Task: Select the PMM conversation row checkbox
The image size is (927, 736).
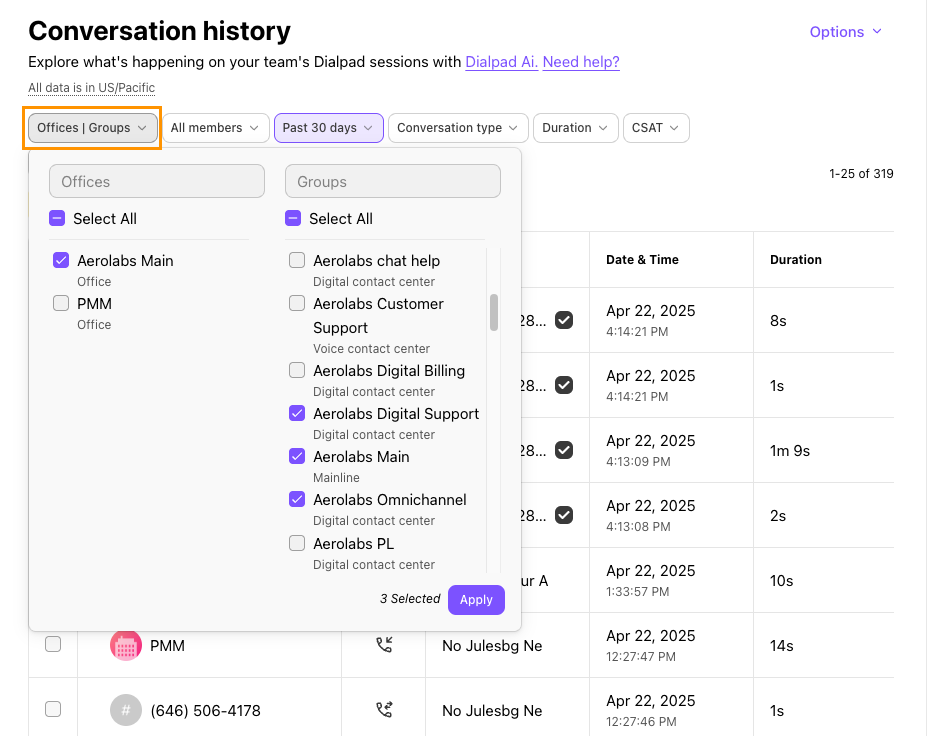Action: [53, 644]
